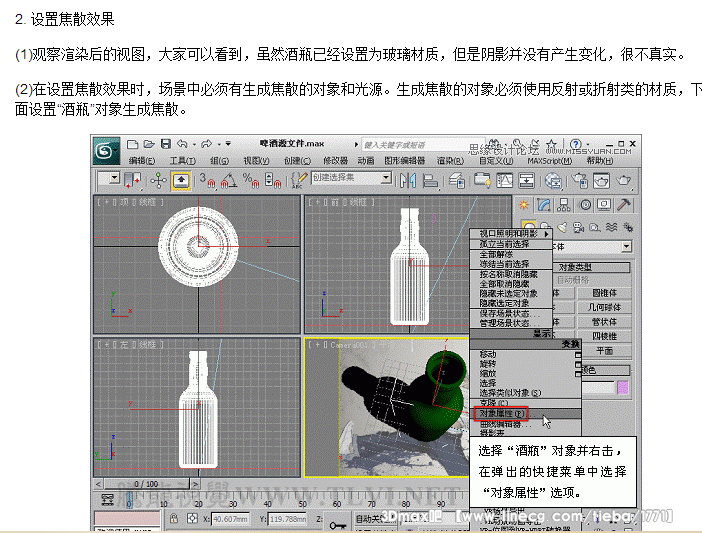The image size is (702, 533).
Task: Select the Cameras category icon
Action: [578, 227]
